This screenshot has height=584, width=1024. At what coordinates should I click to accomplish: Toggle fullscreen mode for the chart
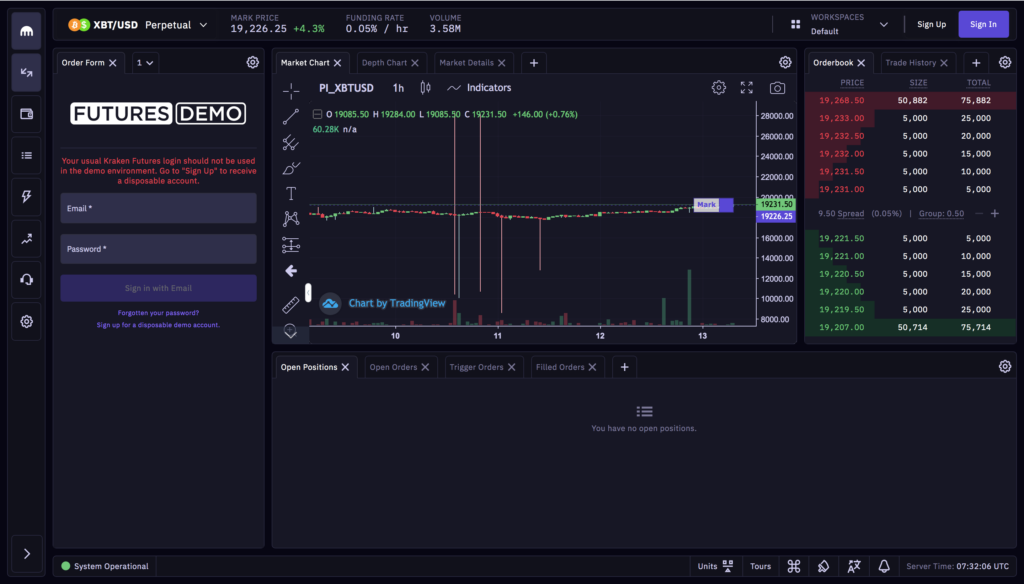tap(746, 88)
